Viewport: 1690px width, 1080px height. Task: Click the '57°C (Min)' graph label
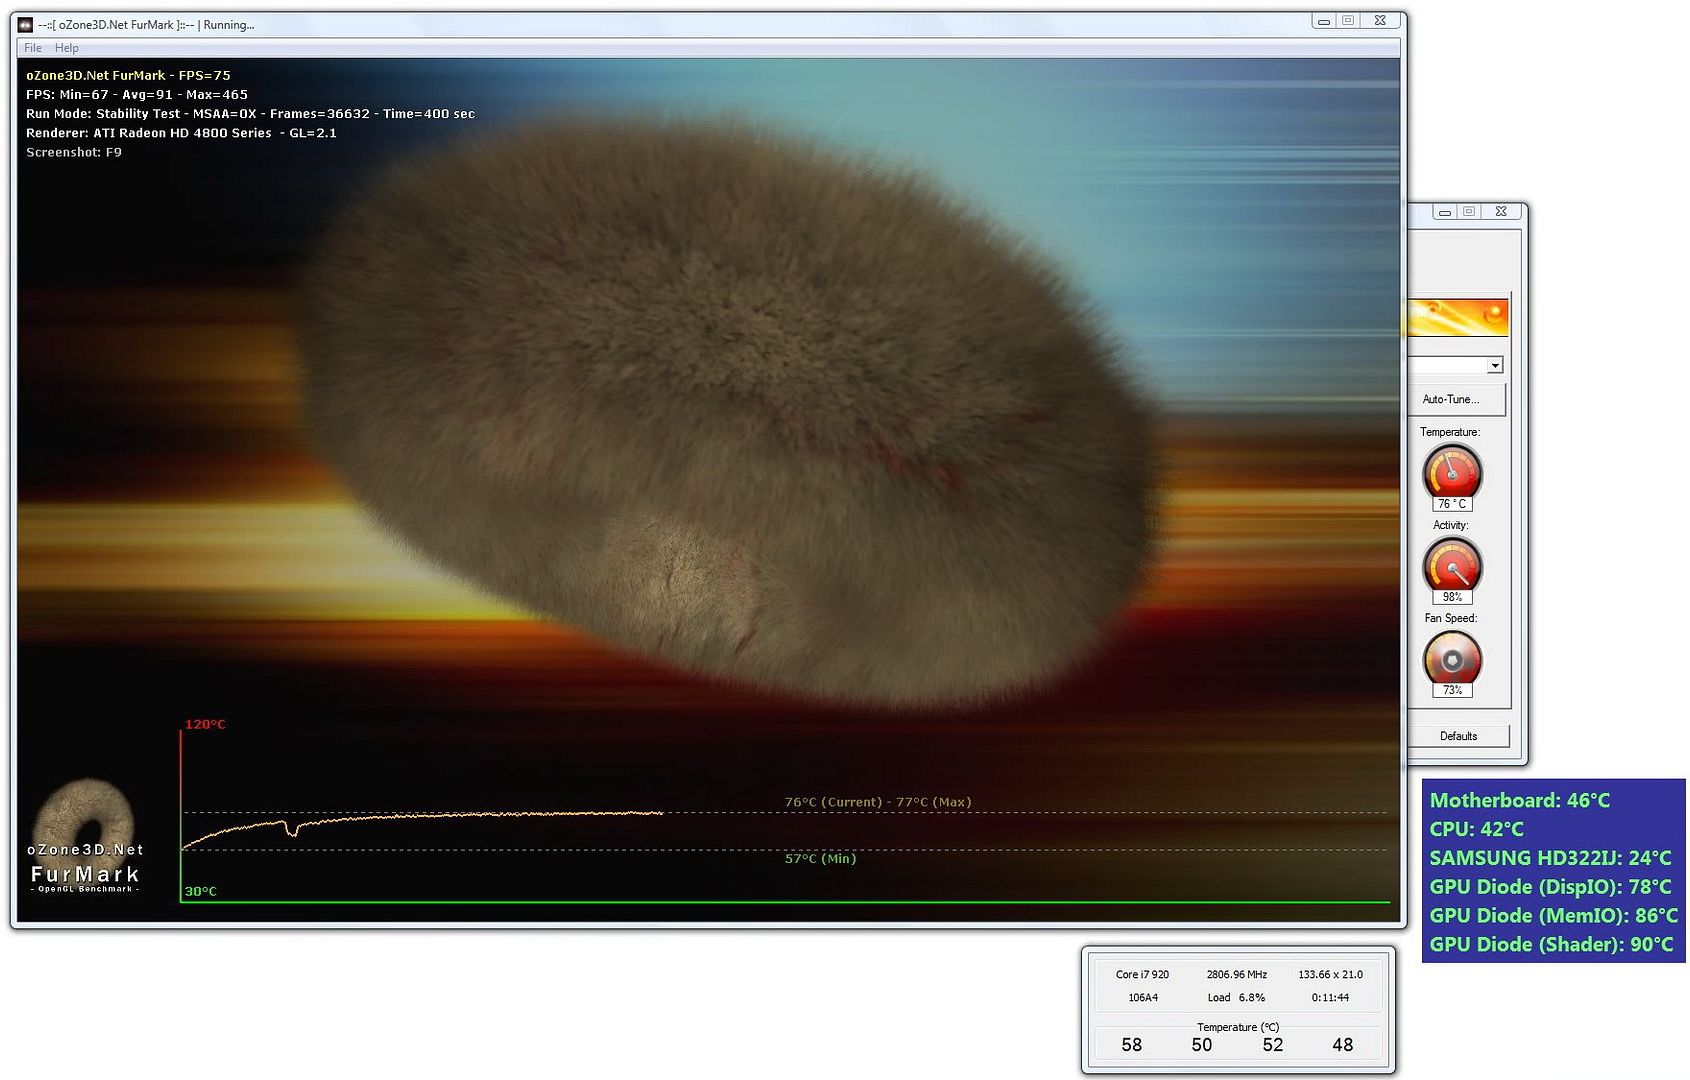coord(820,858)
